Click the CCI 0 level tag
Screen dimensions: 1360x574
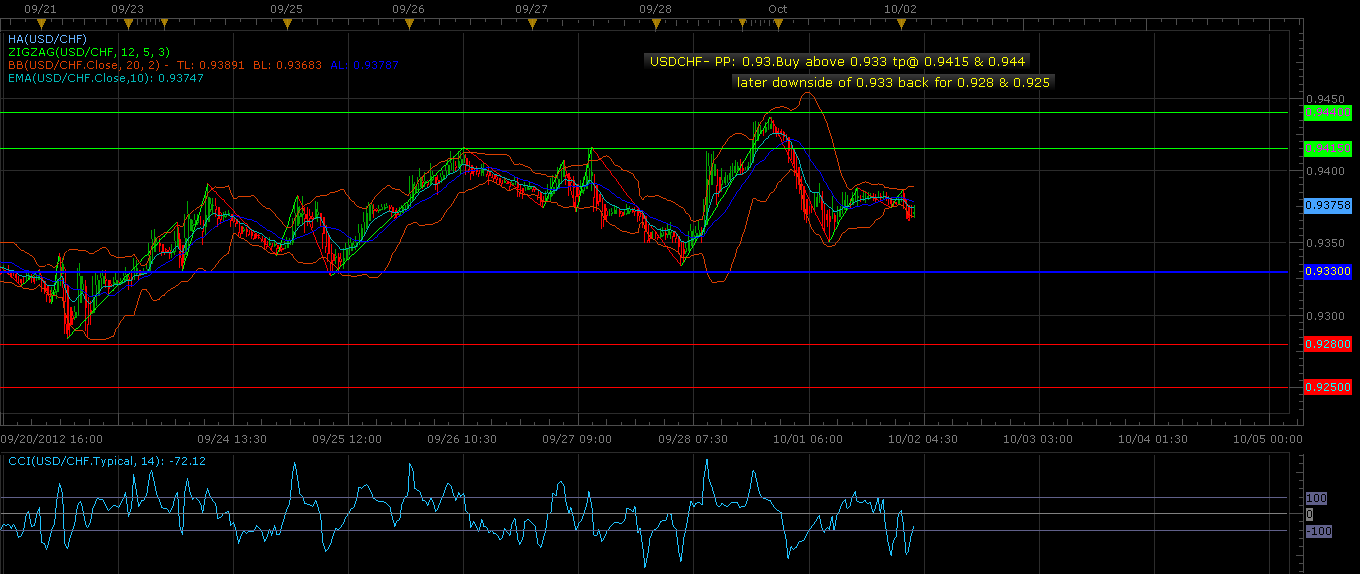click(x=1309, y=514)
